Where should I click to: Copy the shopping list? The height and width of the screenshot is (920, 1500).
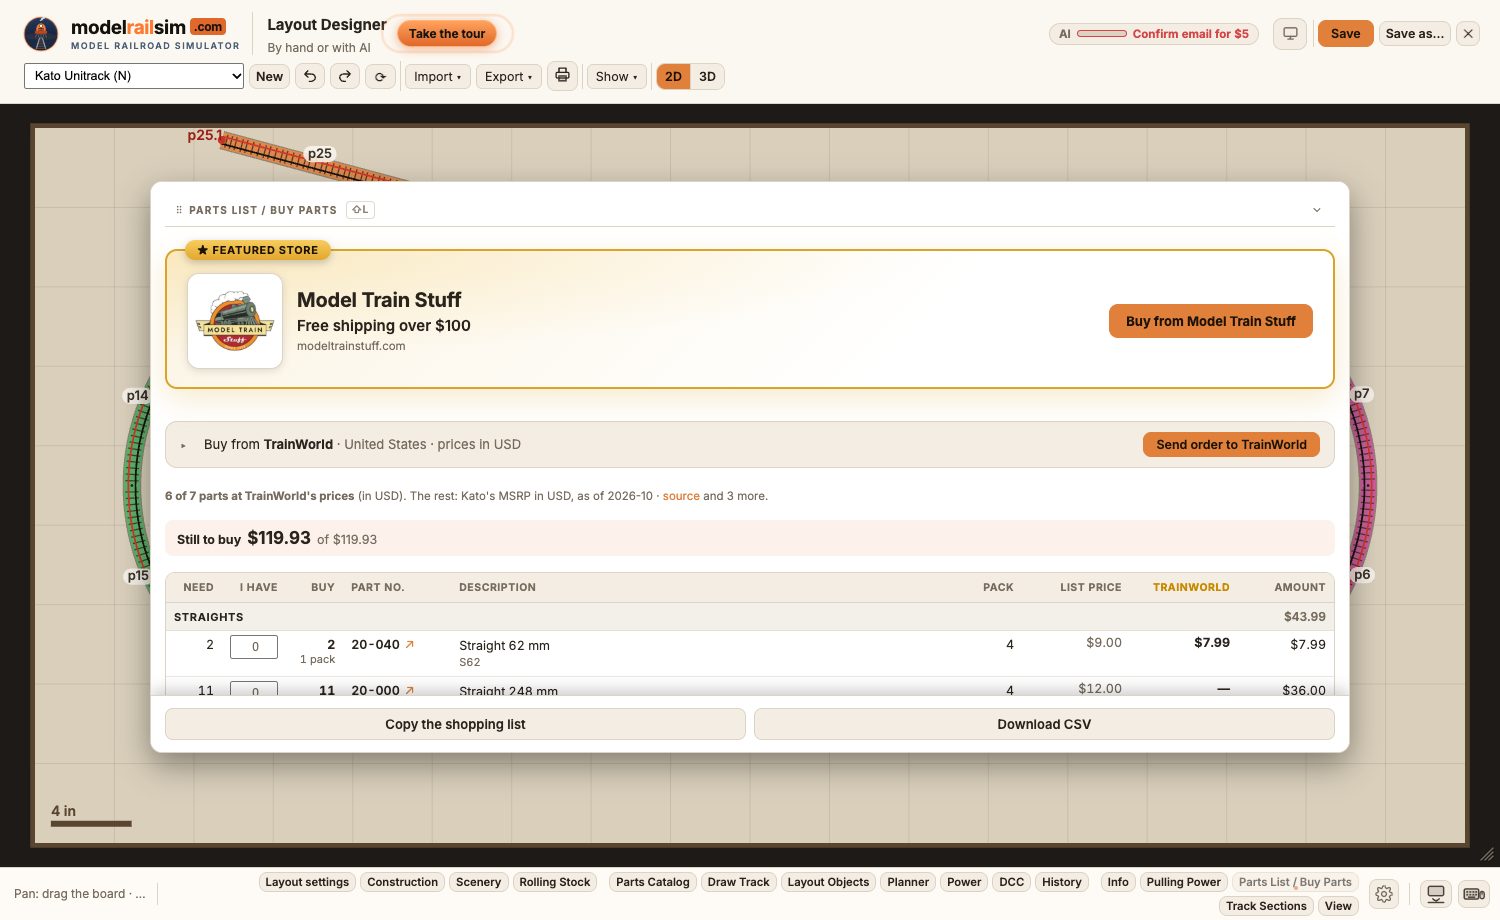click(x=455, y=724)
